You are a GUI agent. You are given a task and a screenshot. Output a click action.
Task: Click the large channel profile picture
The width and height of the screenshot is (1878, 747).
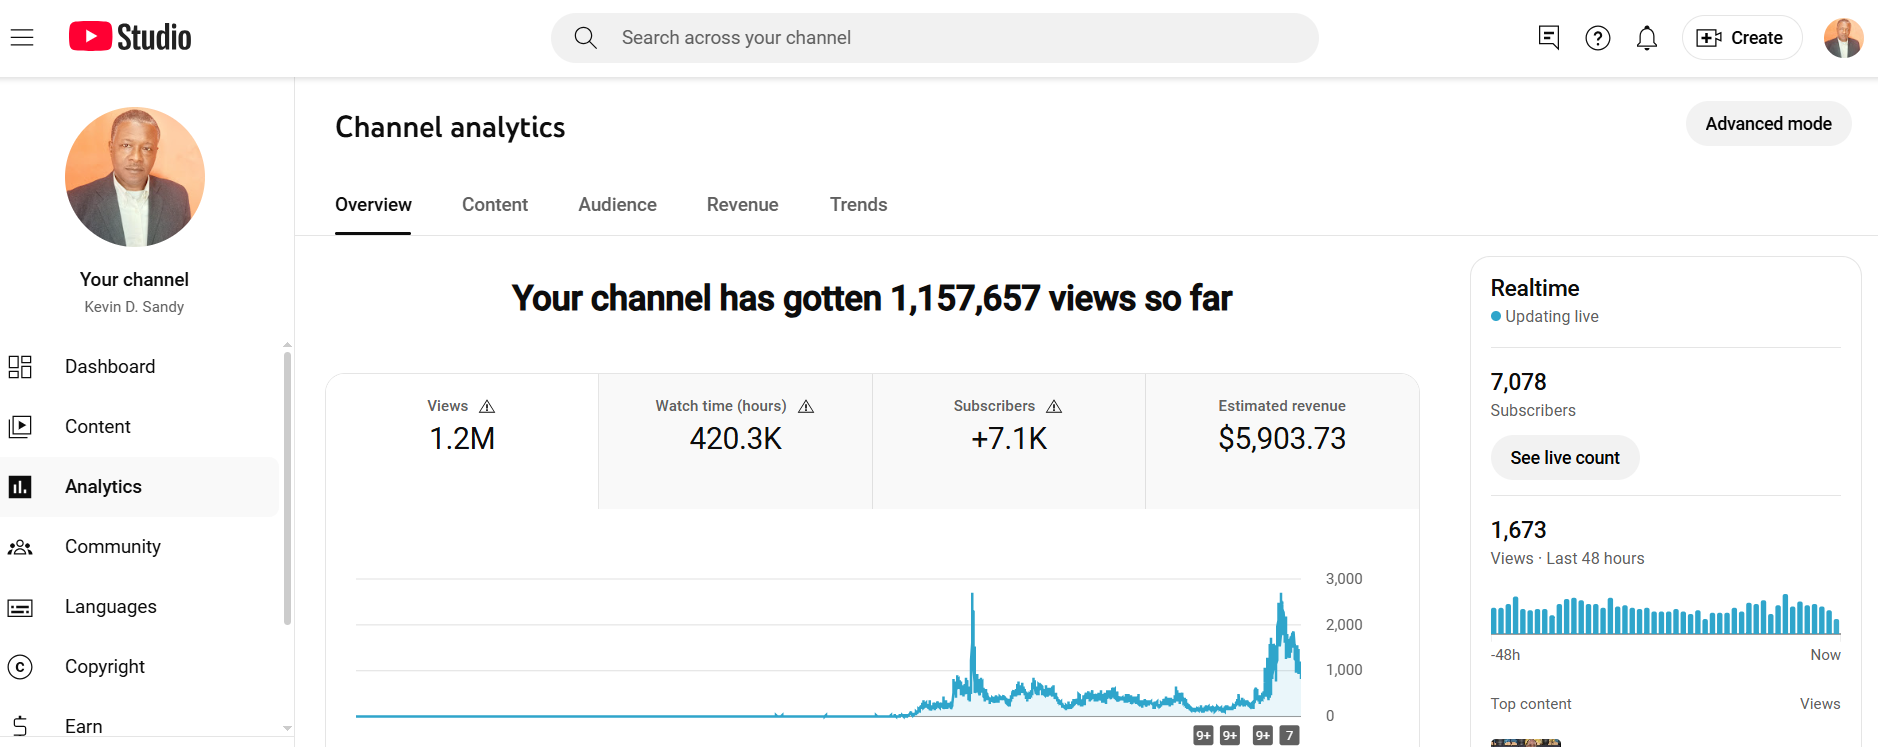click(135, 177)
